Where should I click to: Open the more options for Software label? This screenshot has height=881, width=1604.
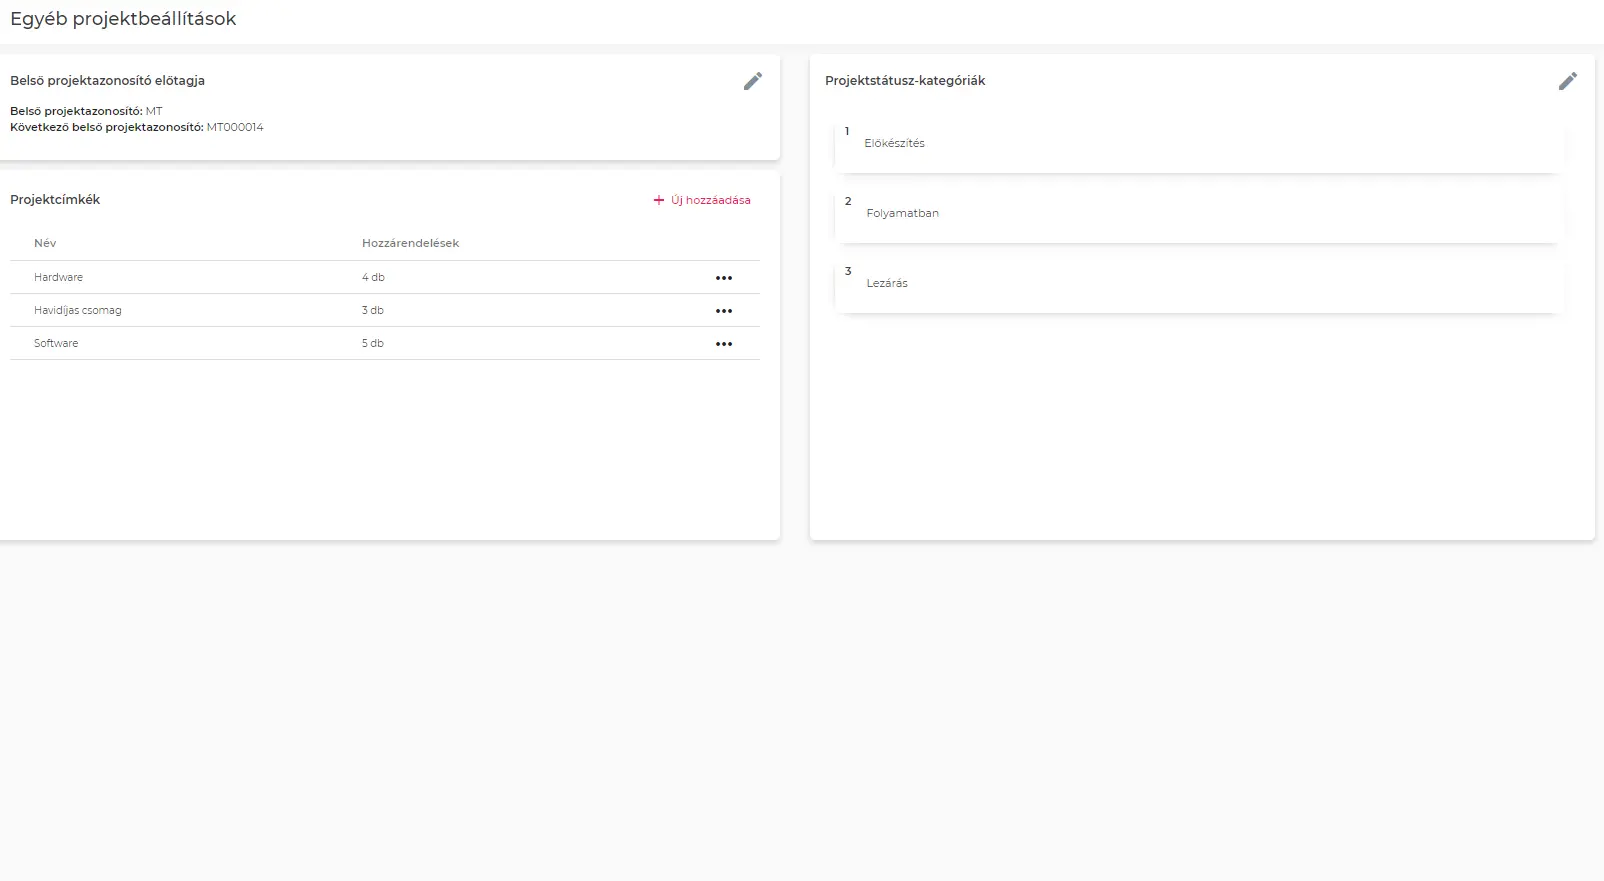pos(724,344)
